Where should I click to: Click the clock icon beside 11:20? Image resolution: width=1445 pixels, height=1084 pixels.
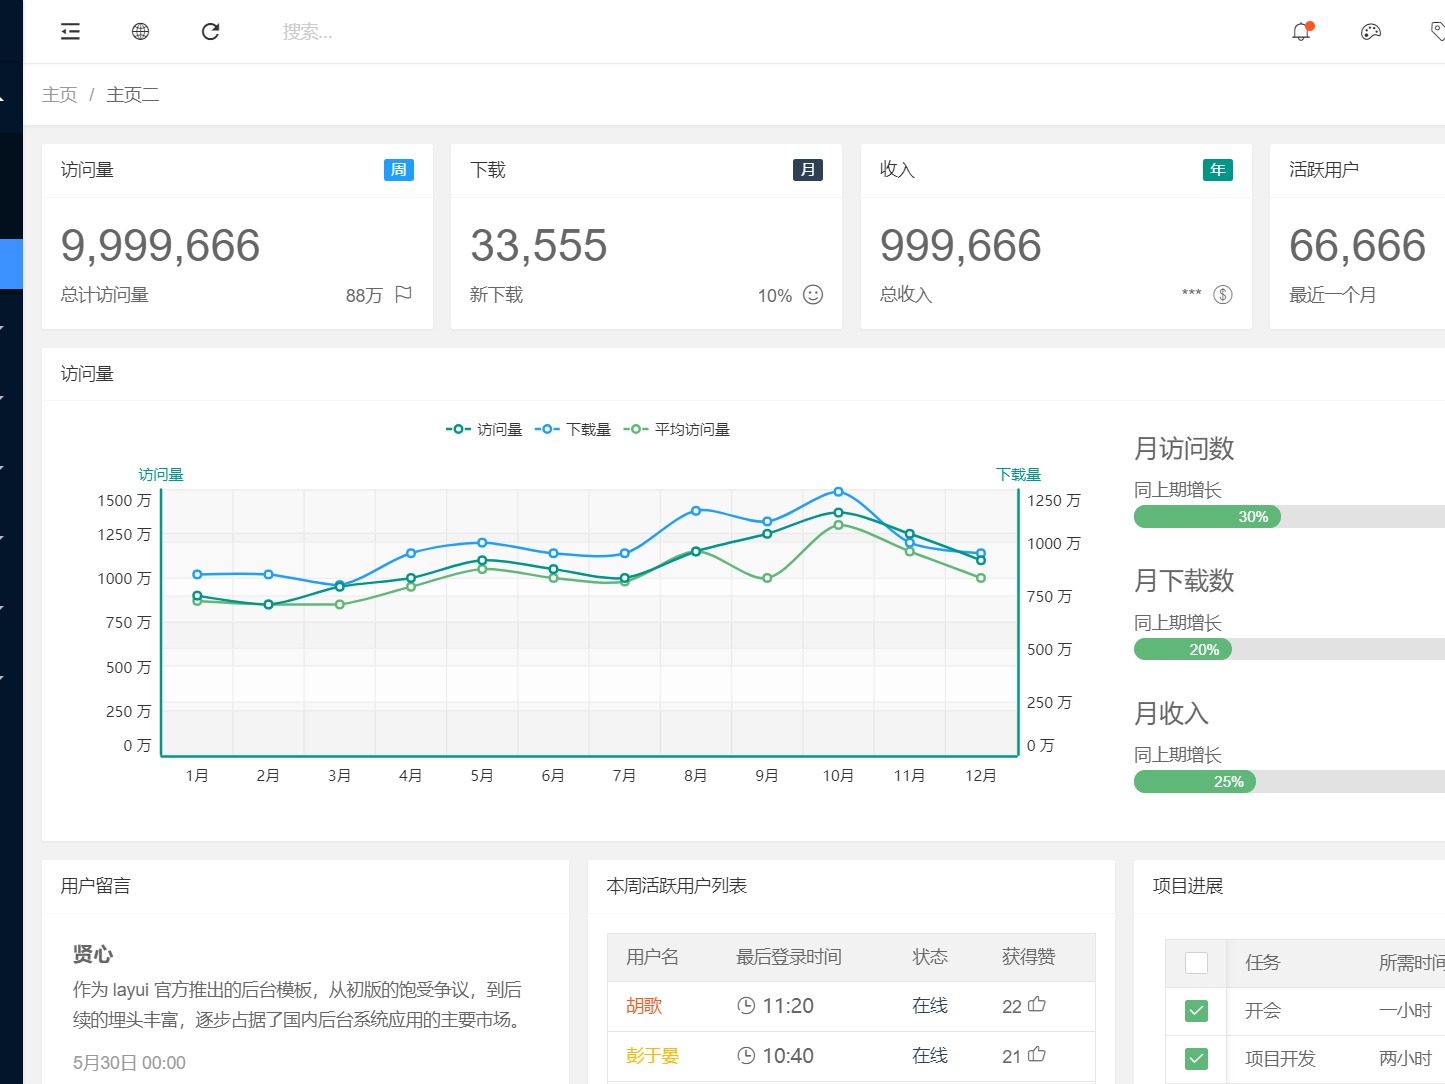tap(746, 1006)
